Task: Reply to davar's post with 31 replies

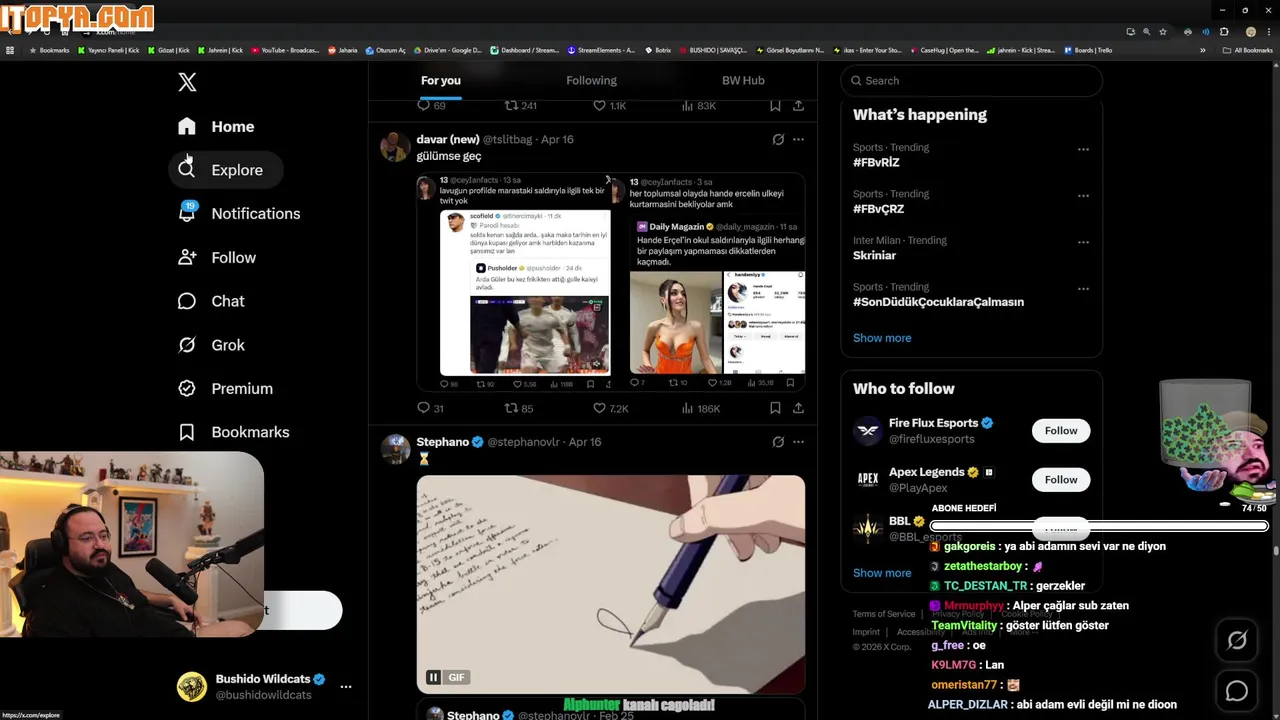Action: pos(430,408)
